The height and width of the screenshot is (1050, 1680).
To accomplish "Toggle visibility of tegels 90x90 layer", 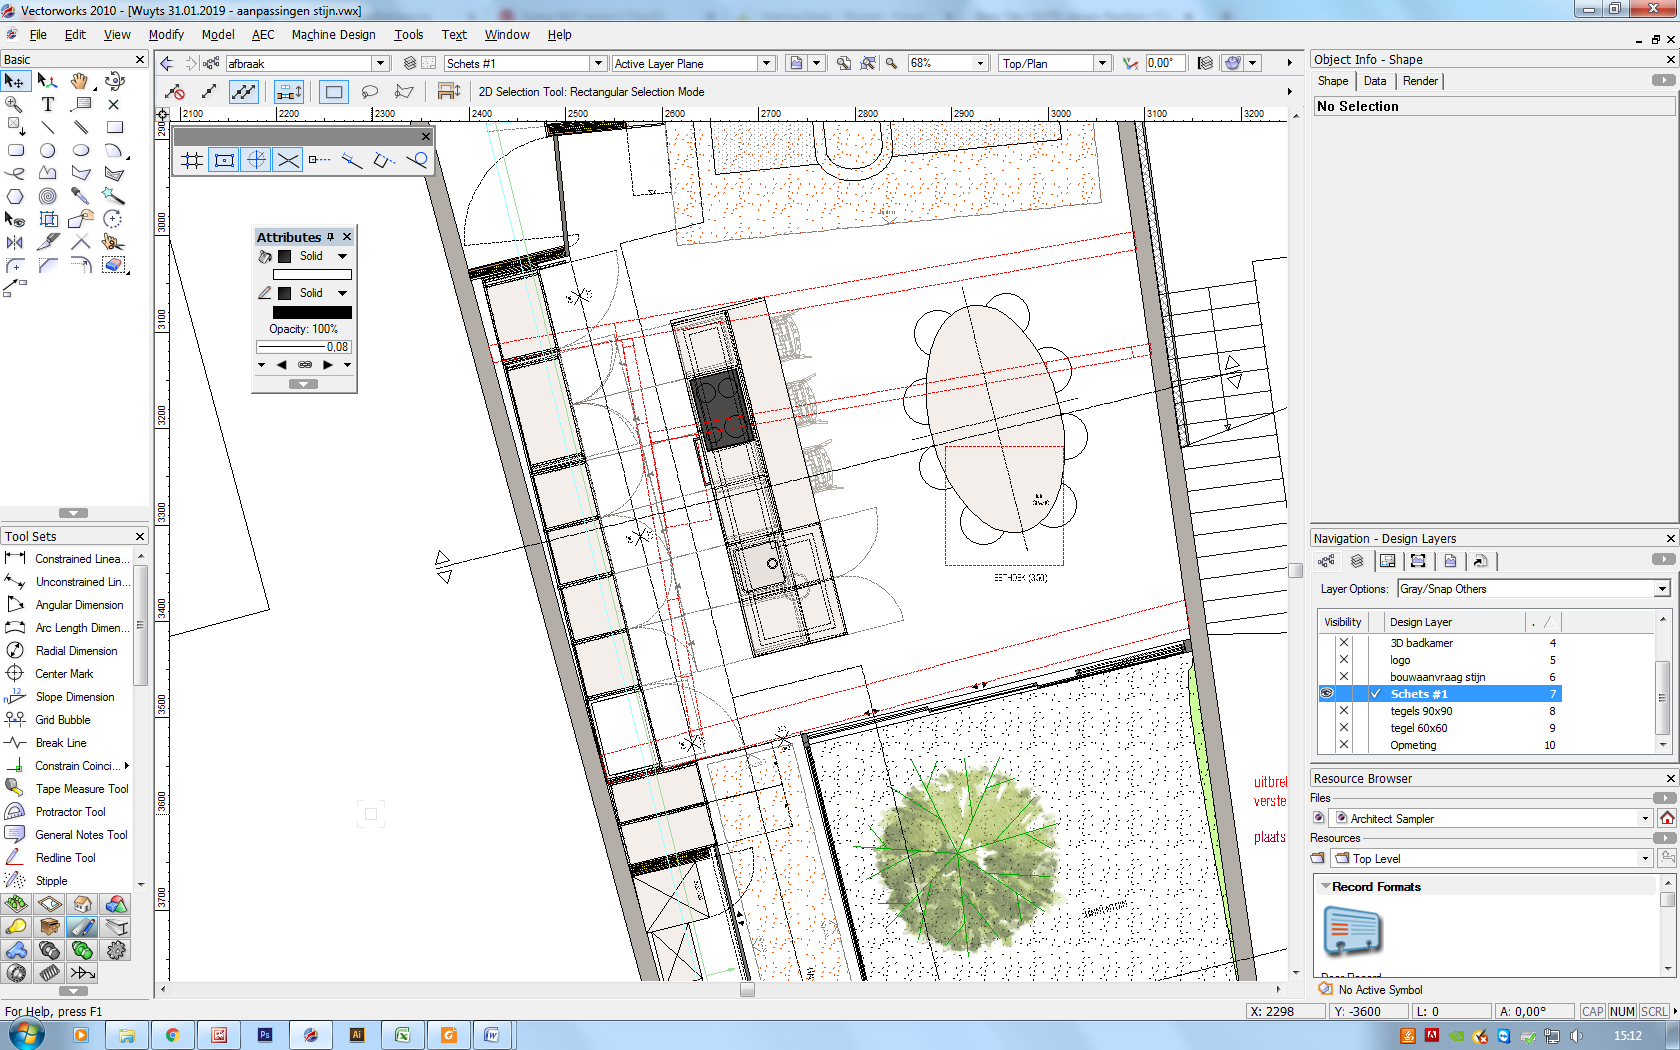I will pos(1343,711).
